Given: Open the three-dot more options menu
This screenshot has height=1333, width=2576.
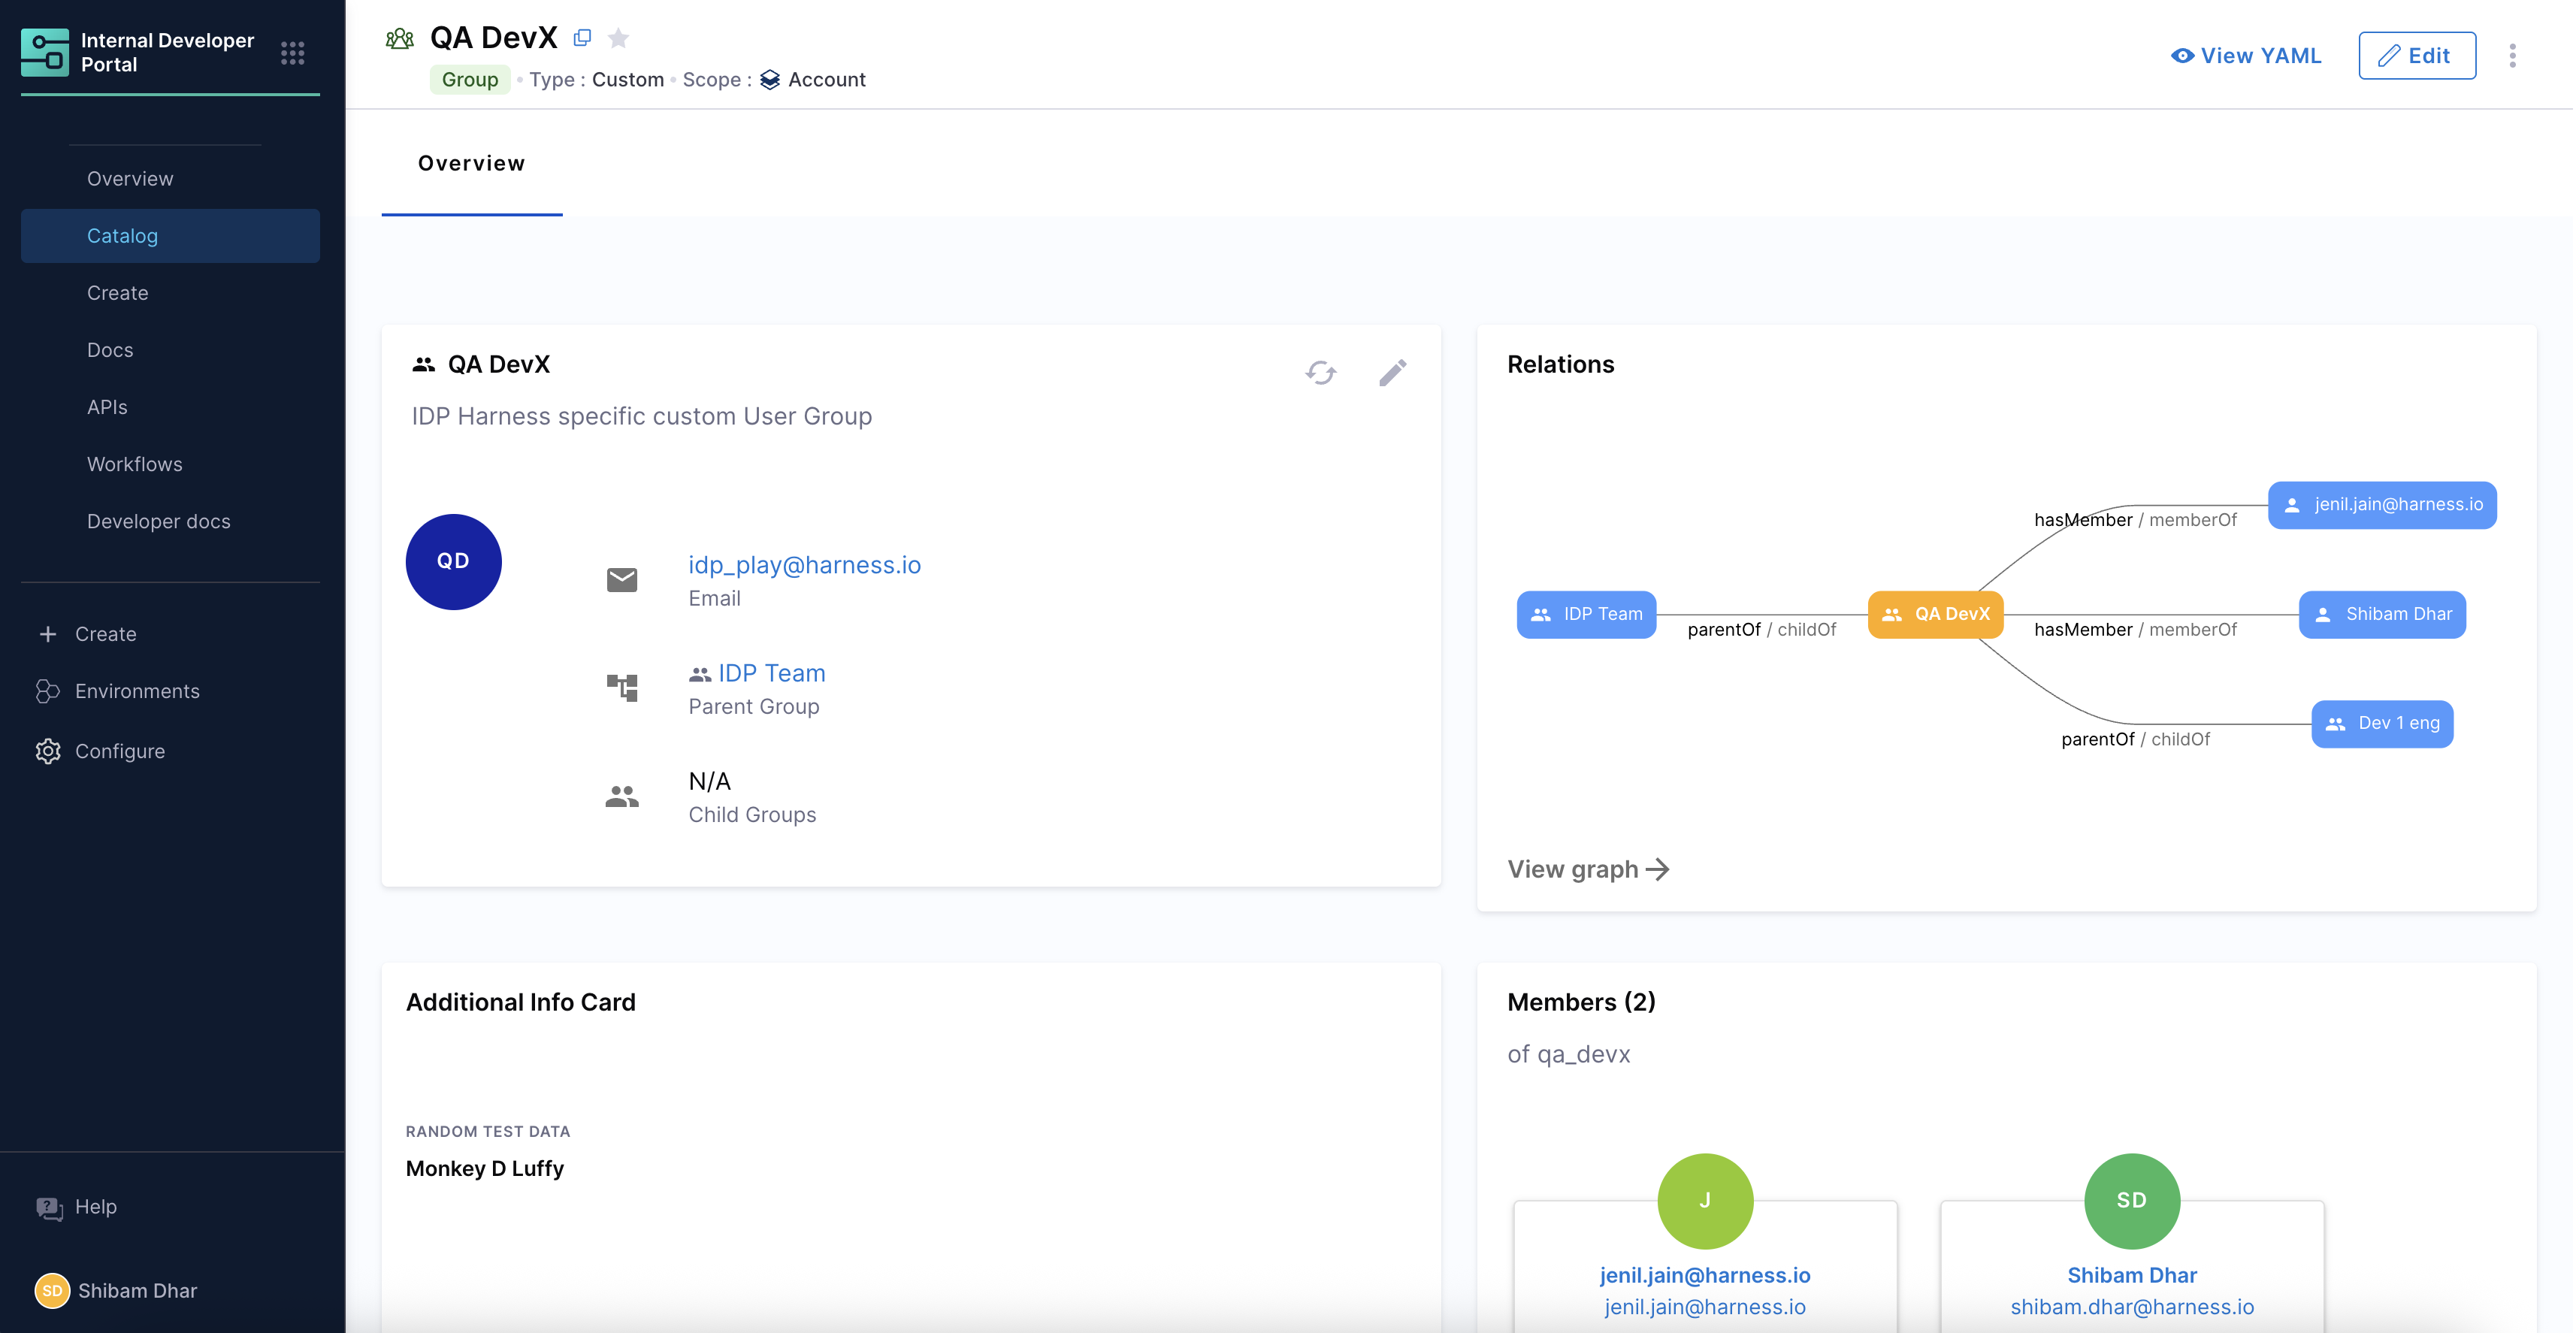Looking at the screenshot, I should (2512, 55).
